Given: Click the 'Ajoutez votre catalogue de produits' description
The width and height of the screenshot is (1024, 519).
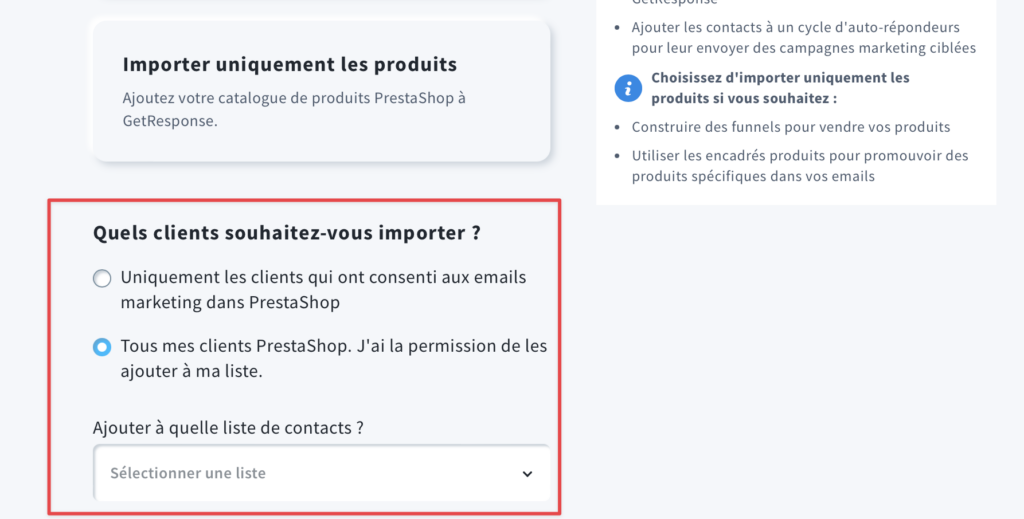Looking at the screenshot, I should coord(294,109).
